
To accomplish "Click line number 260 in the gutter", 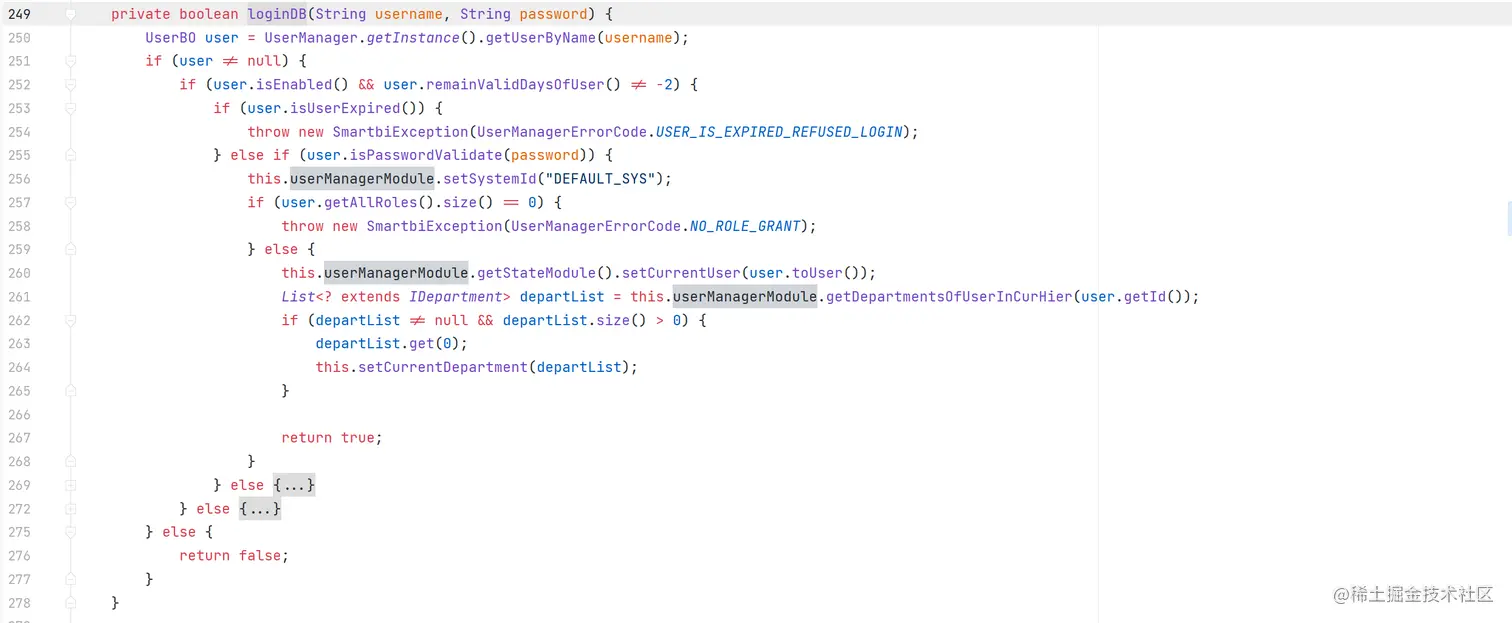I will [19, 273].
